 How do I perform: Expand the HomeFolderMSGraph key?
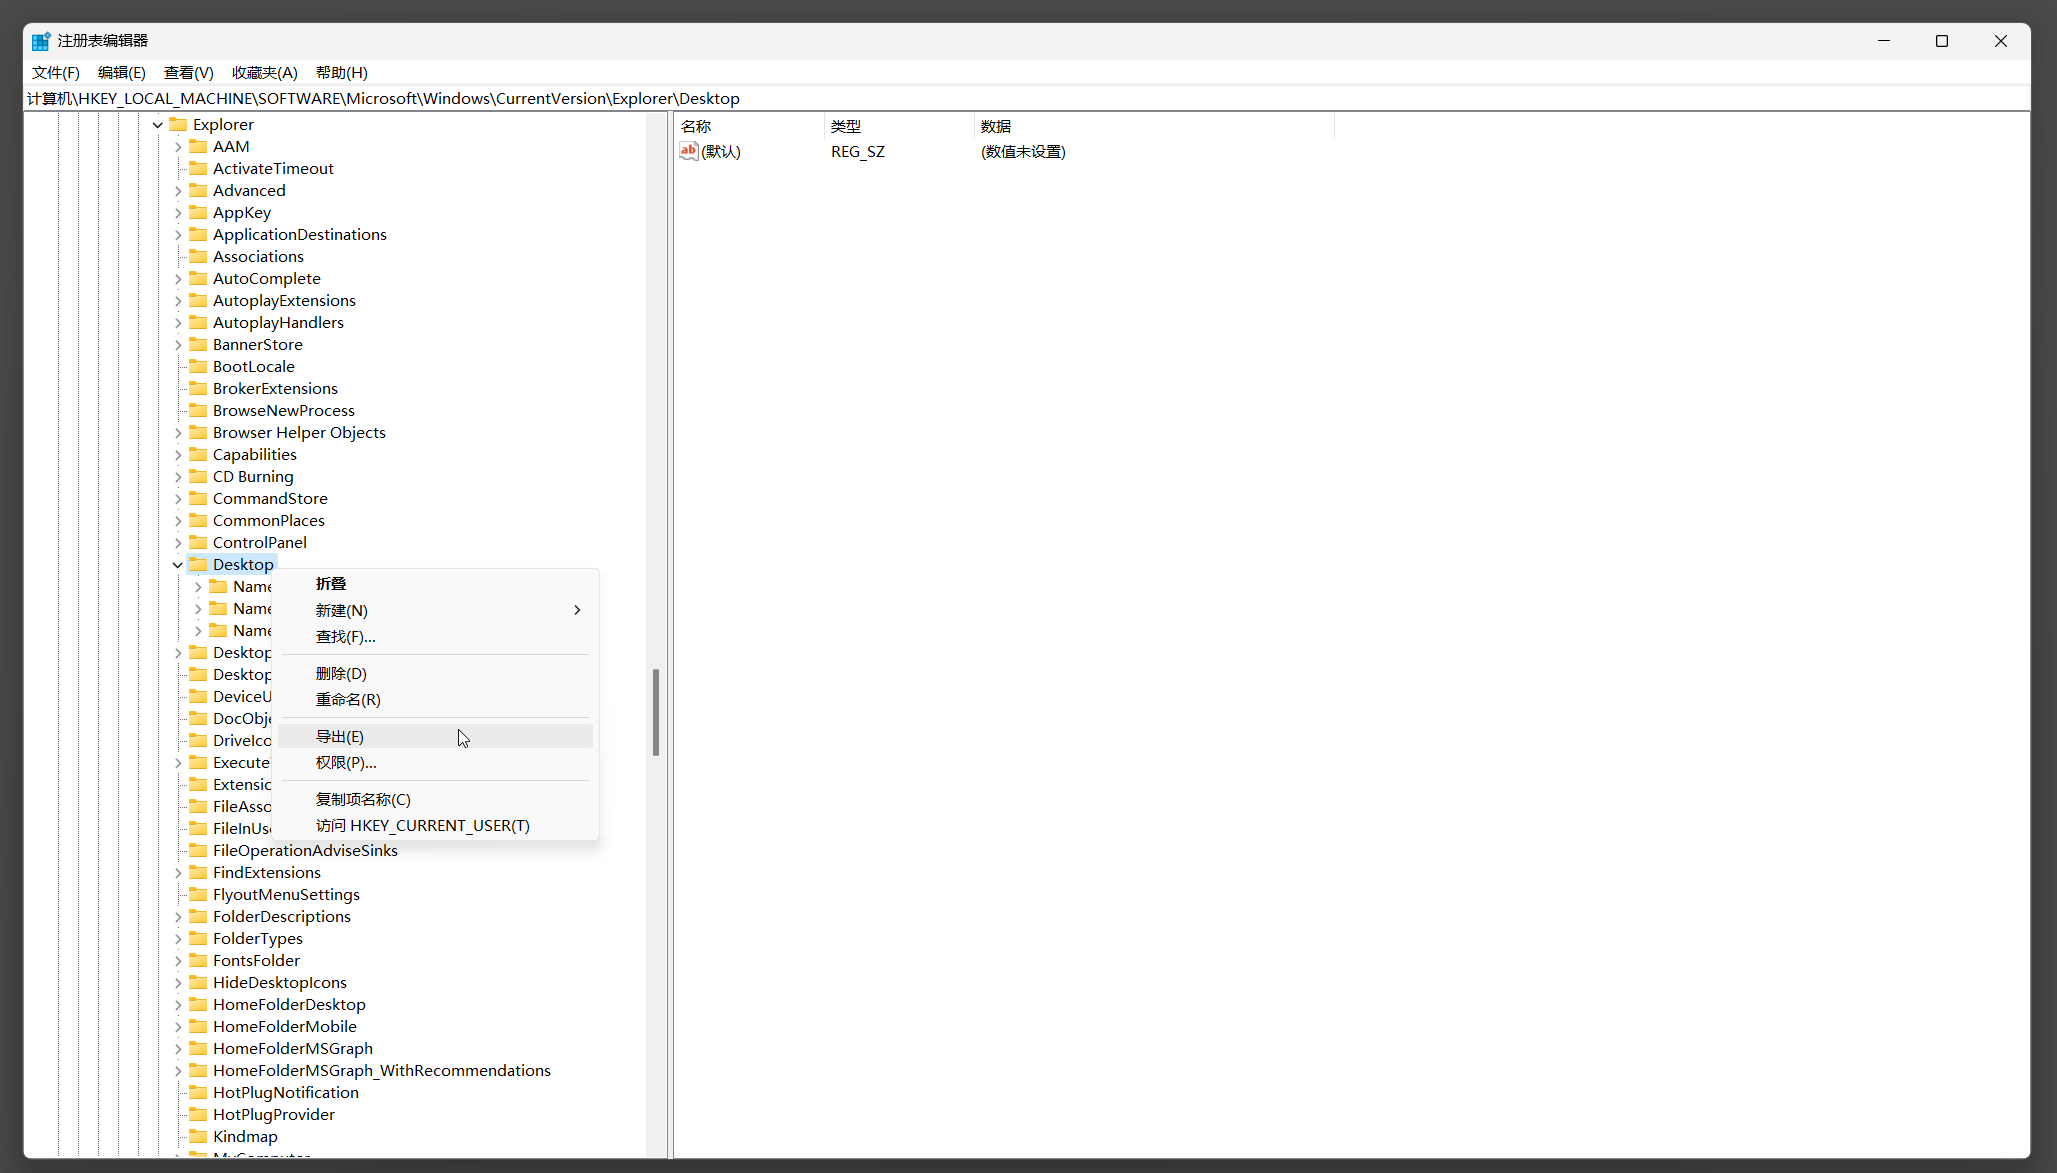pos(178,1049)
